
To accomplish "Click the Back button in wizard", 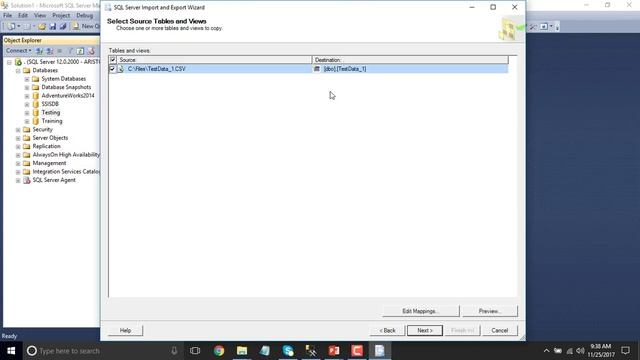I will (387, 330).
